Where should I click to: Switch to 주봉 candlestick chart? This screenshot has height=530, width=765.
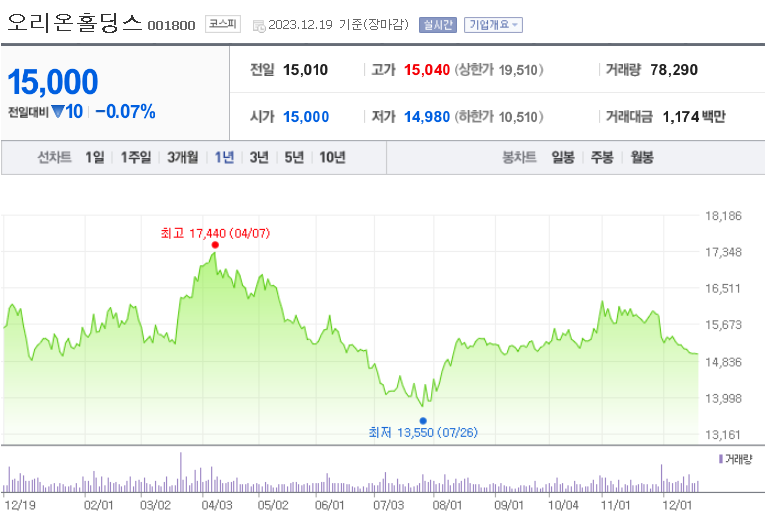click(x=602, y=157)
